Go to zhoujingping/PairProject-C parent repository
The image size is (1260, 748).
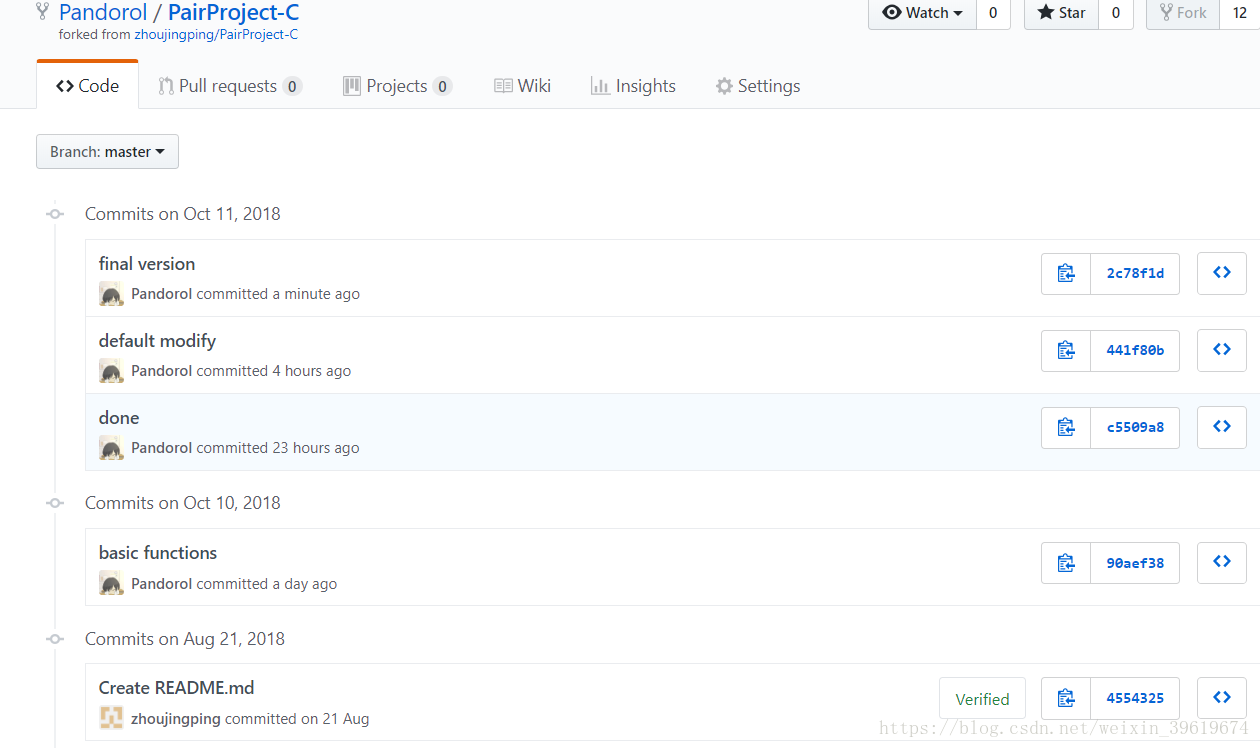click(216, 34)
